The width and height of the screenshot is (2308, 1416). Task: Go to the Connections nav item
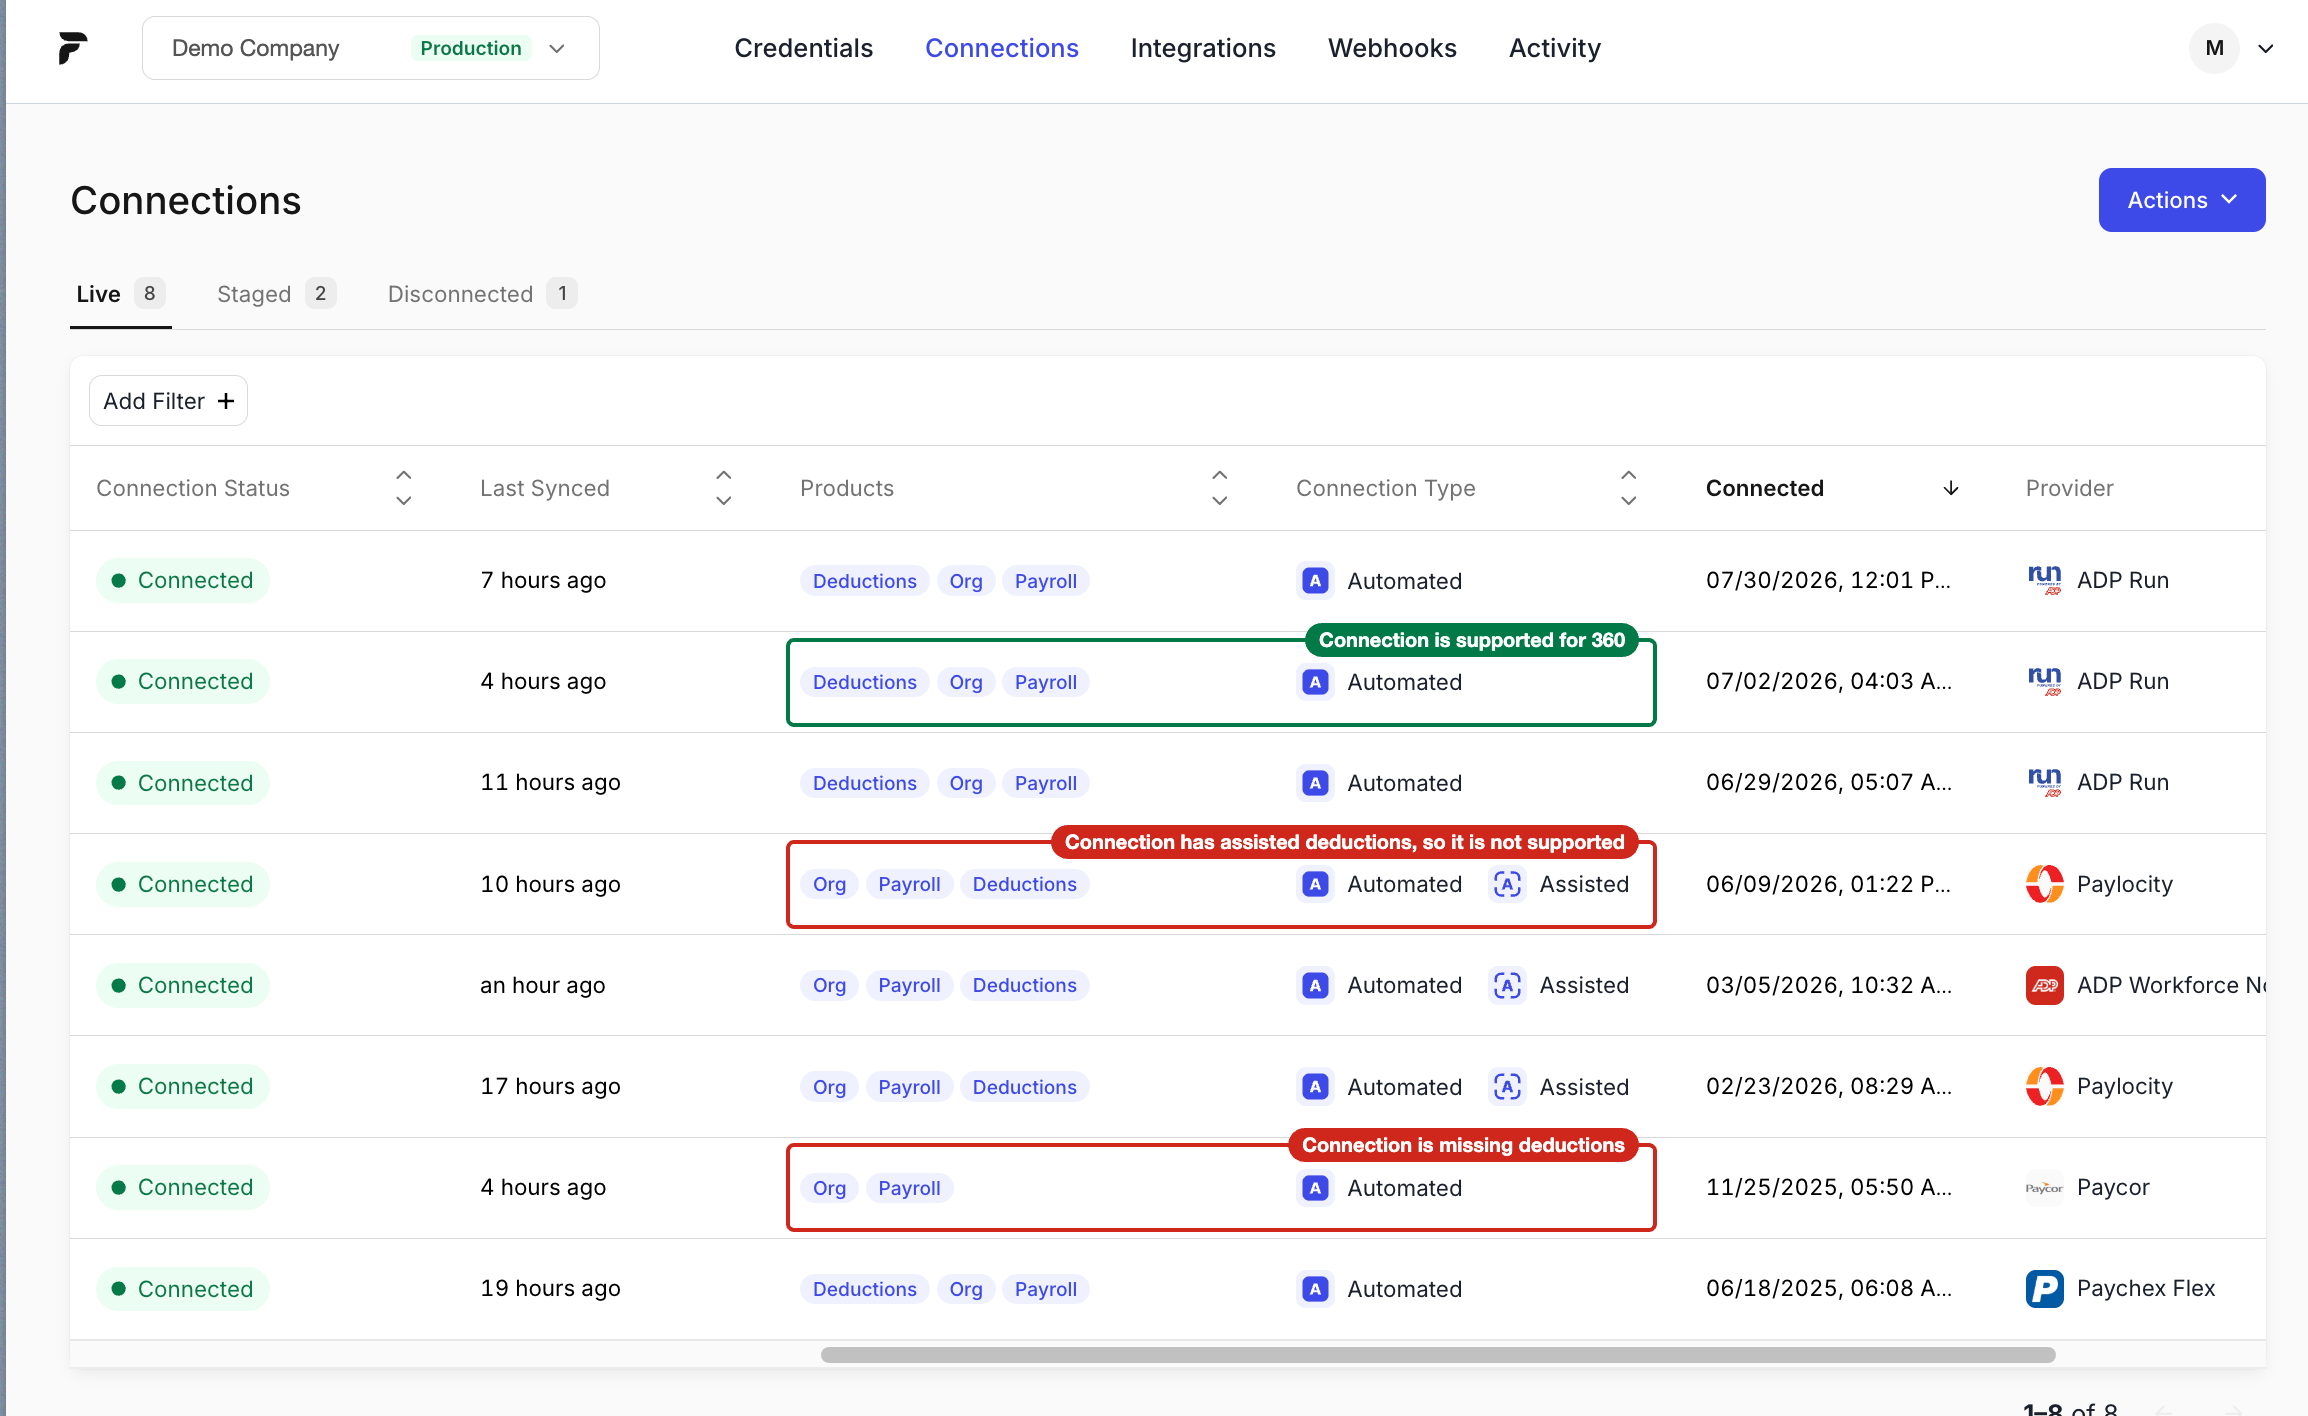pos(1001,48)
